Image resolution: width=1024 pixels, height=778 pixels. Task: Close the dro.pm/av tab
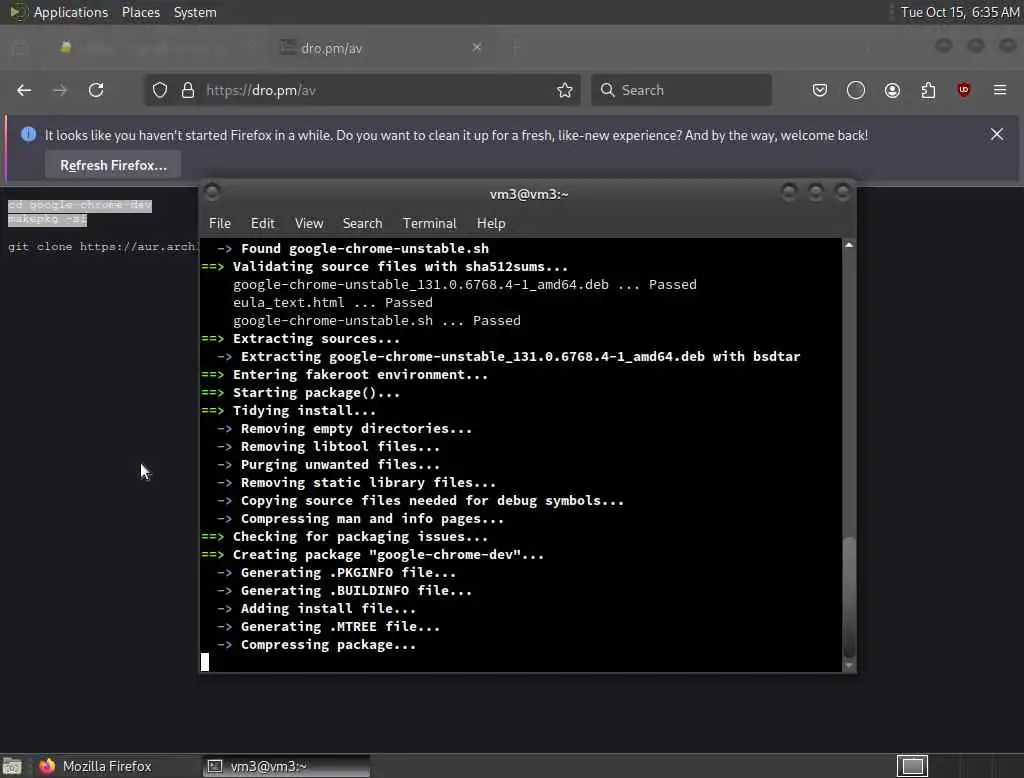(x=477, y=47)
